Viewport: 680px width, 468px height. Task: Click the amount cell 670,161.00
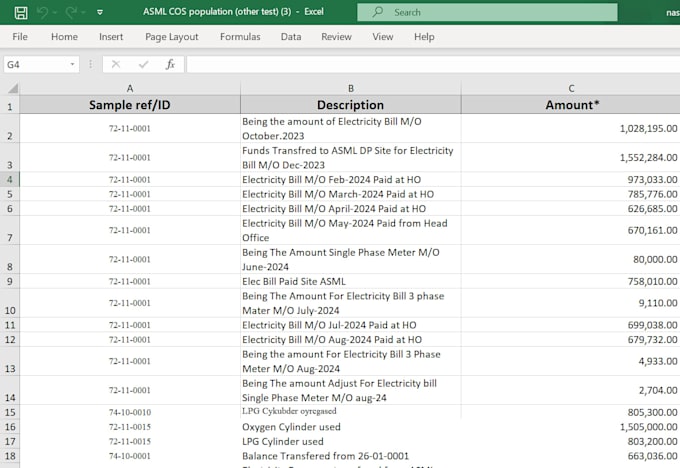(x=571, y=230)
